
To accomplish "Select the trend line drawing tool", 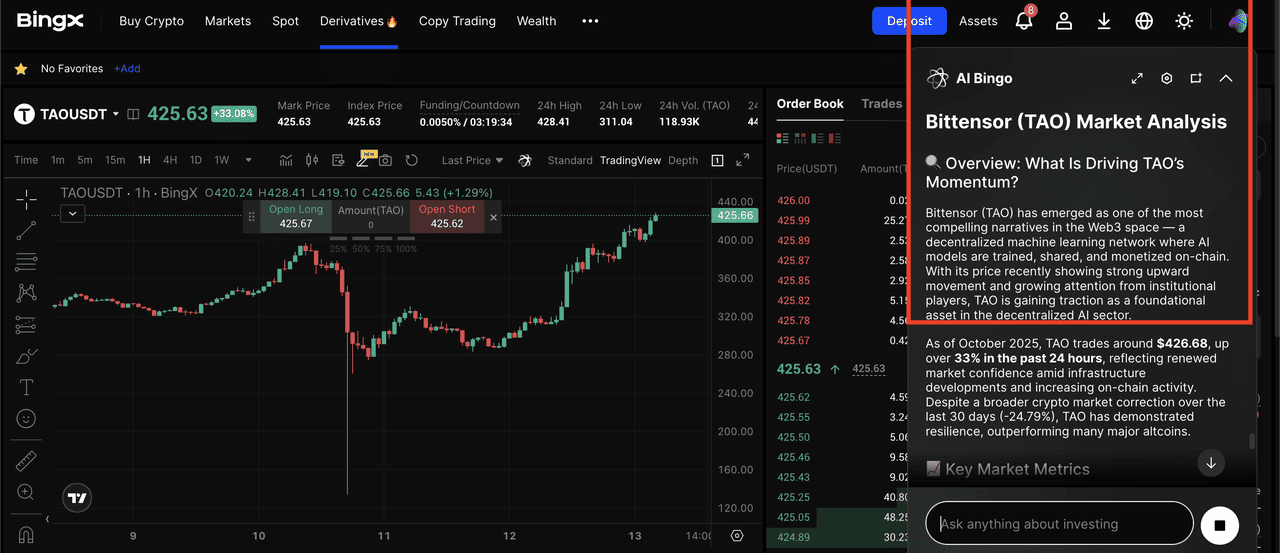I will click(26, 231).
